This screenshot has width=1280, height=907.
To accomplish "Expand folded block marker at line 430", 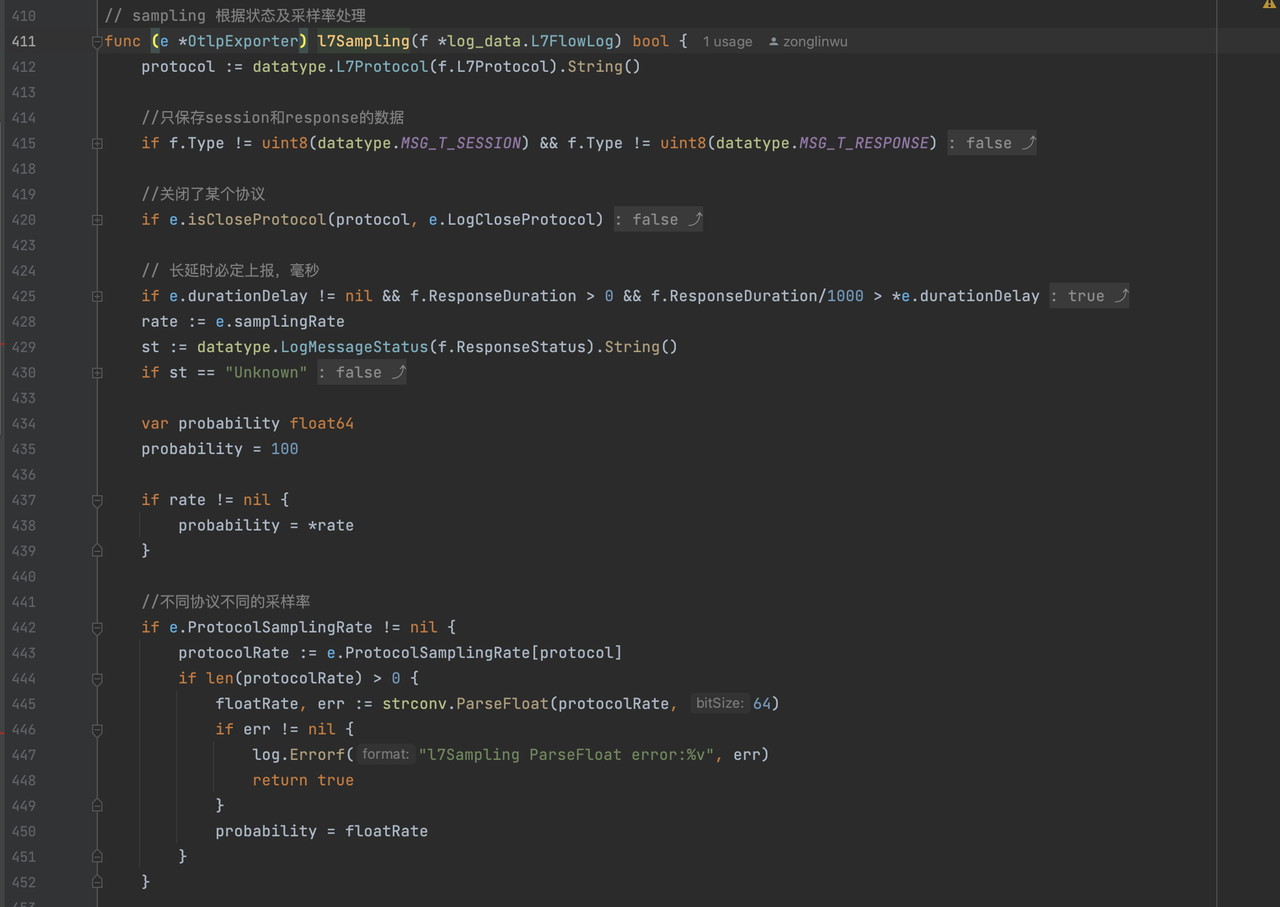I will [x=97, y=373].
